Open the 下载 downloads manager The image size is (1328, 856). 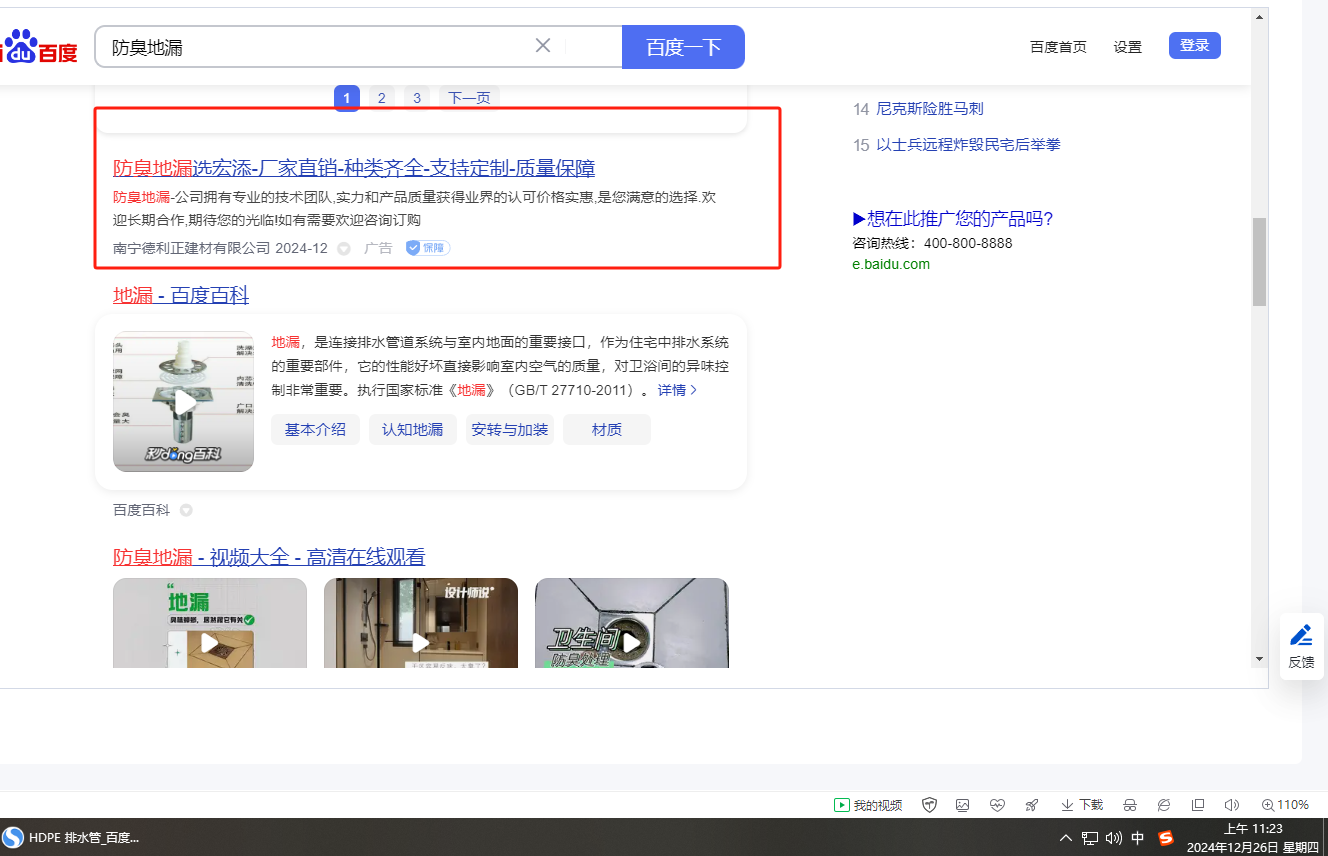pos(1082,805)
